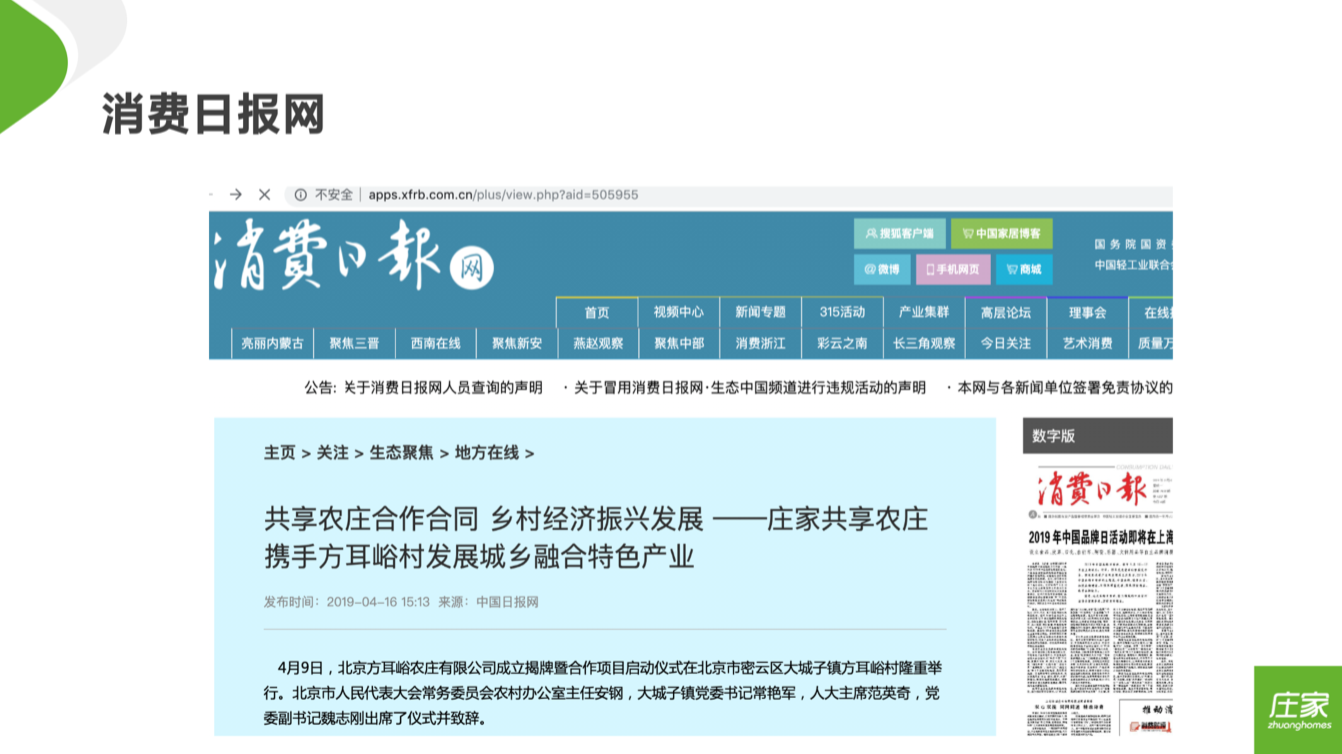1342x754 pixels.
Task: Select the 新闻专题 nav tab
Action: (x=761, y=312)
